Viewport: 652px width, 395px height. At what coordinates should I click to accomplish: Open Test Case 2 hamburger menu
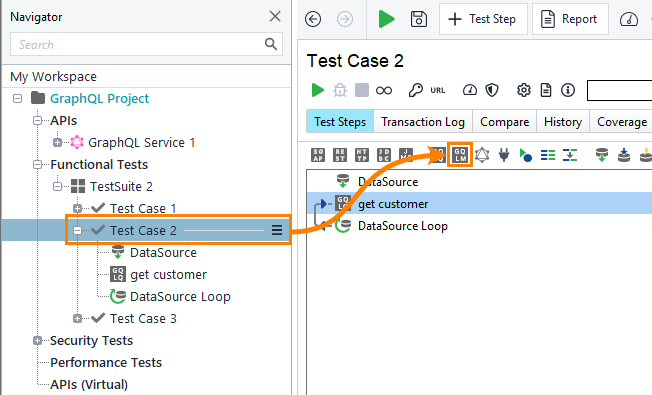coord(277,230)
